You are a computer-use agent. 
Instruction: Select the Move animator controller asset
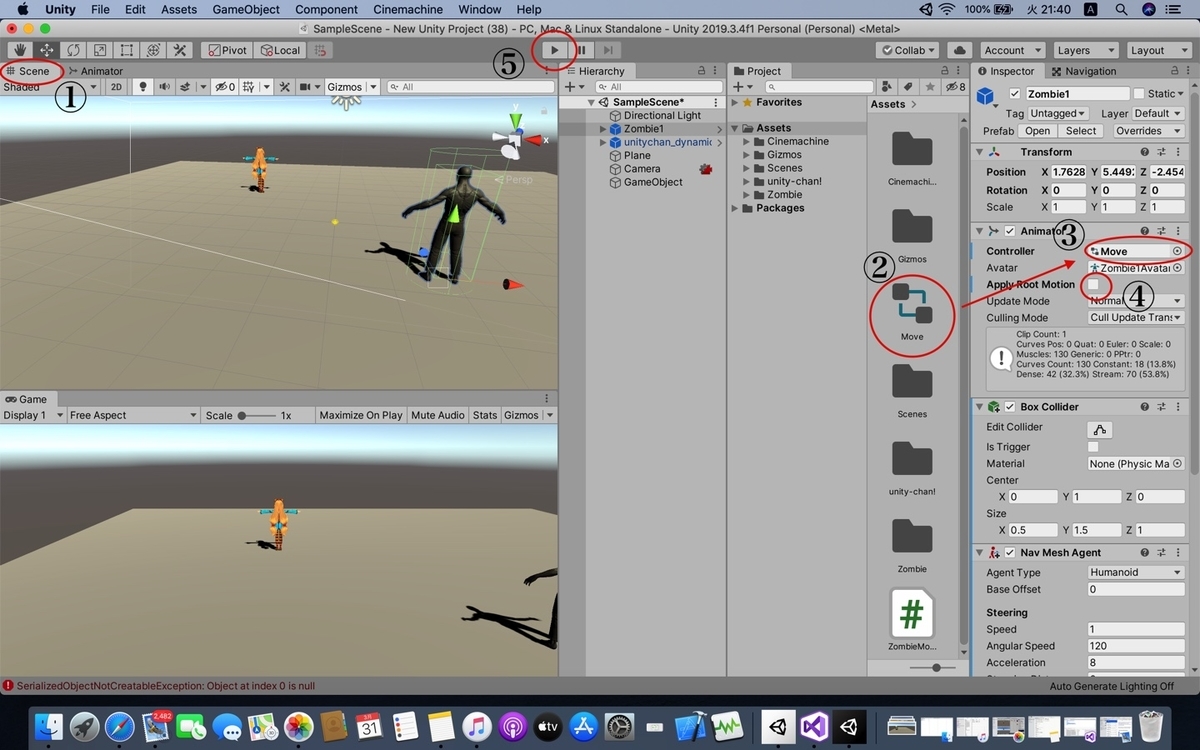click(x=911, y=312)
